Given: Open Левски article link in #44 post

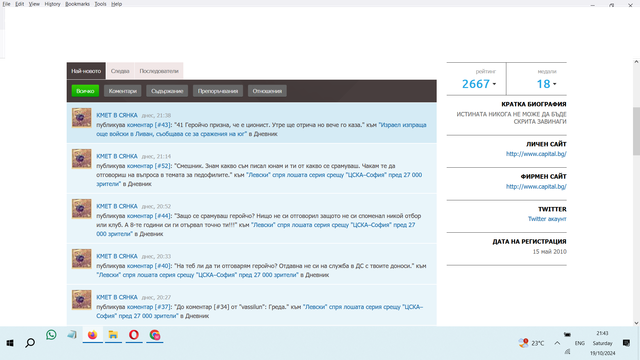Looking at the screenshot, I should pyautogui.click(x=256, y=229).
